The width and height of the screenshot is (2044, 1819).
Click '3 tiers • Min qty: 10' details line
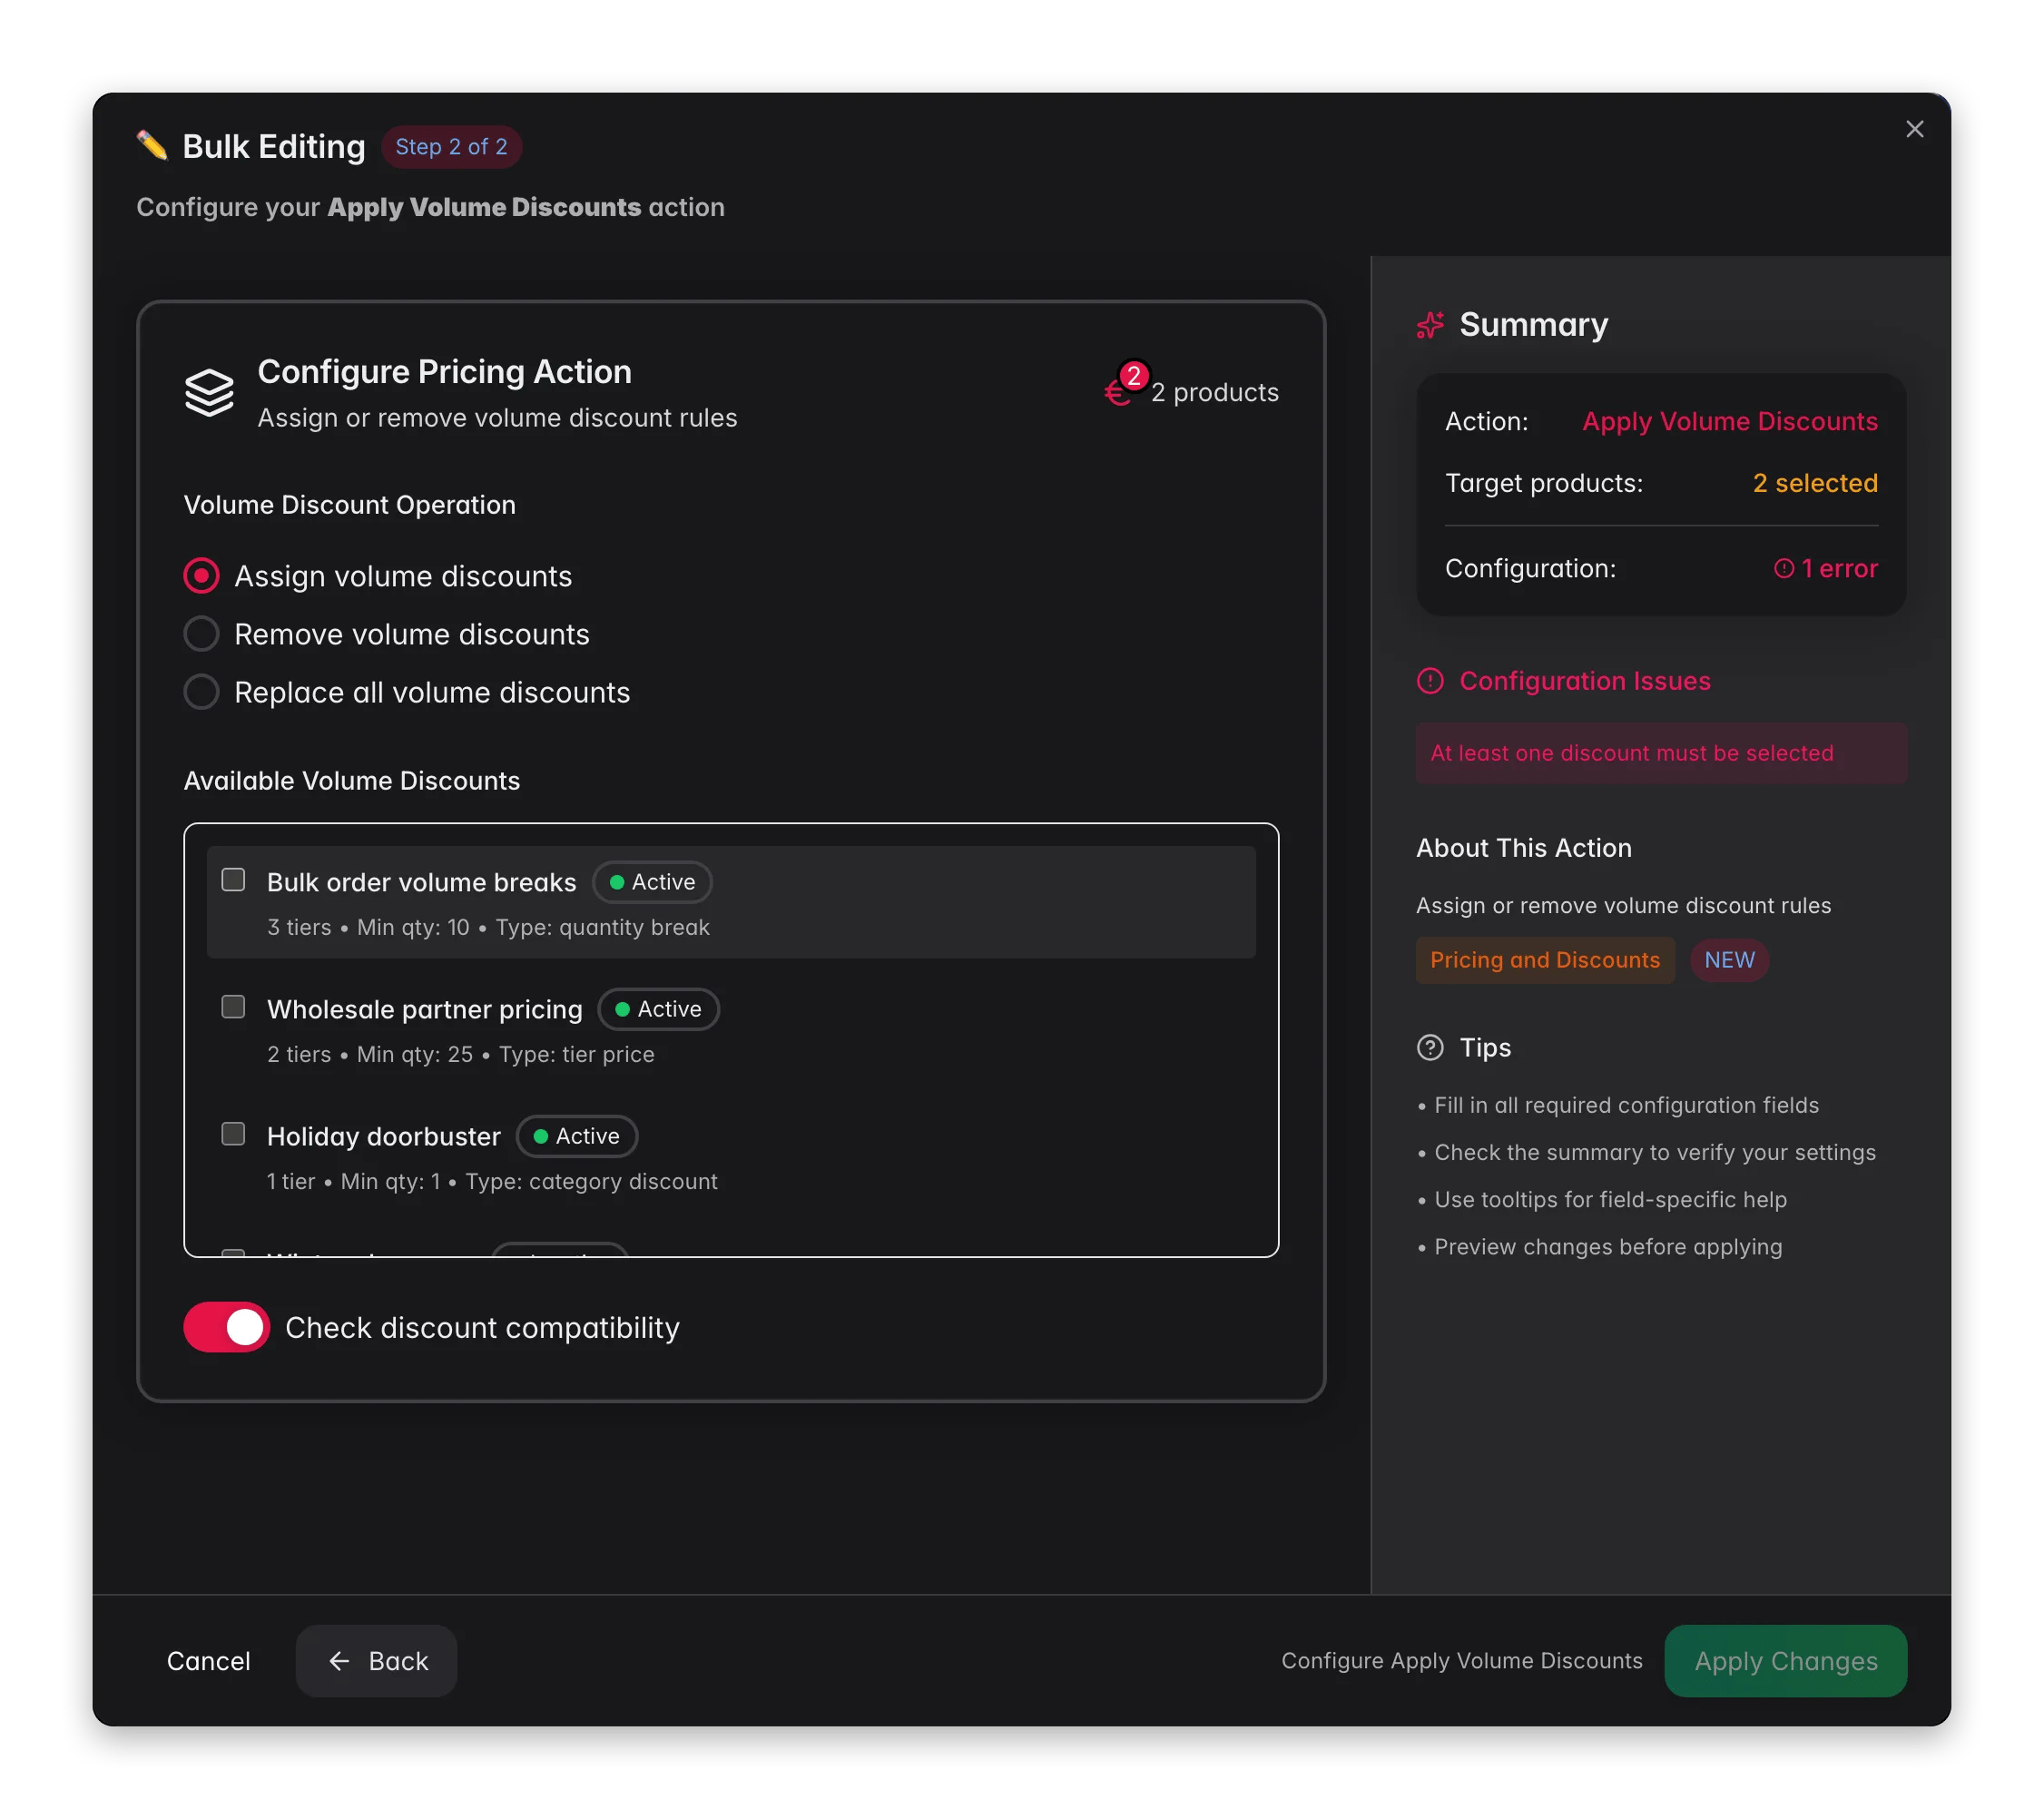point(488,927)
